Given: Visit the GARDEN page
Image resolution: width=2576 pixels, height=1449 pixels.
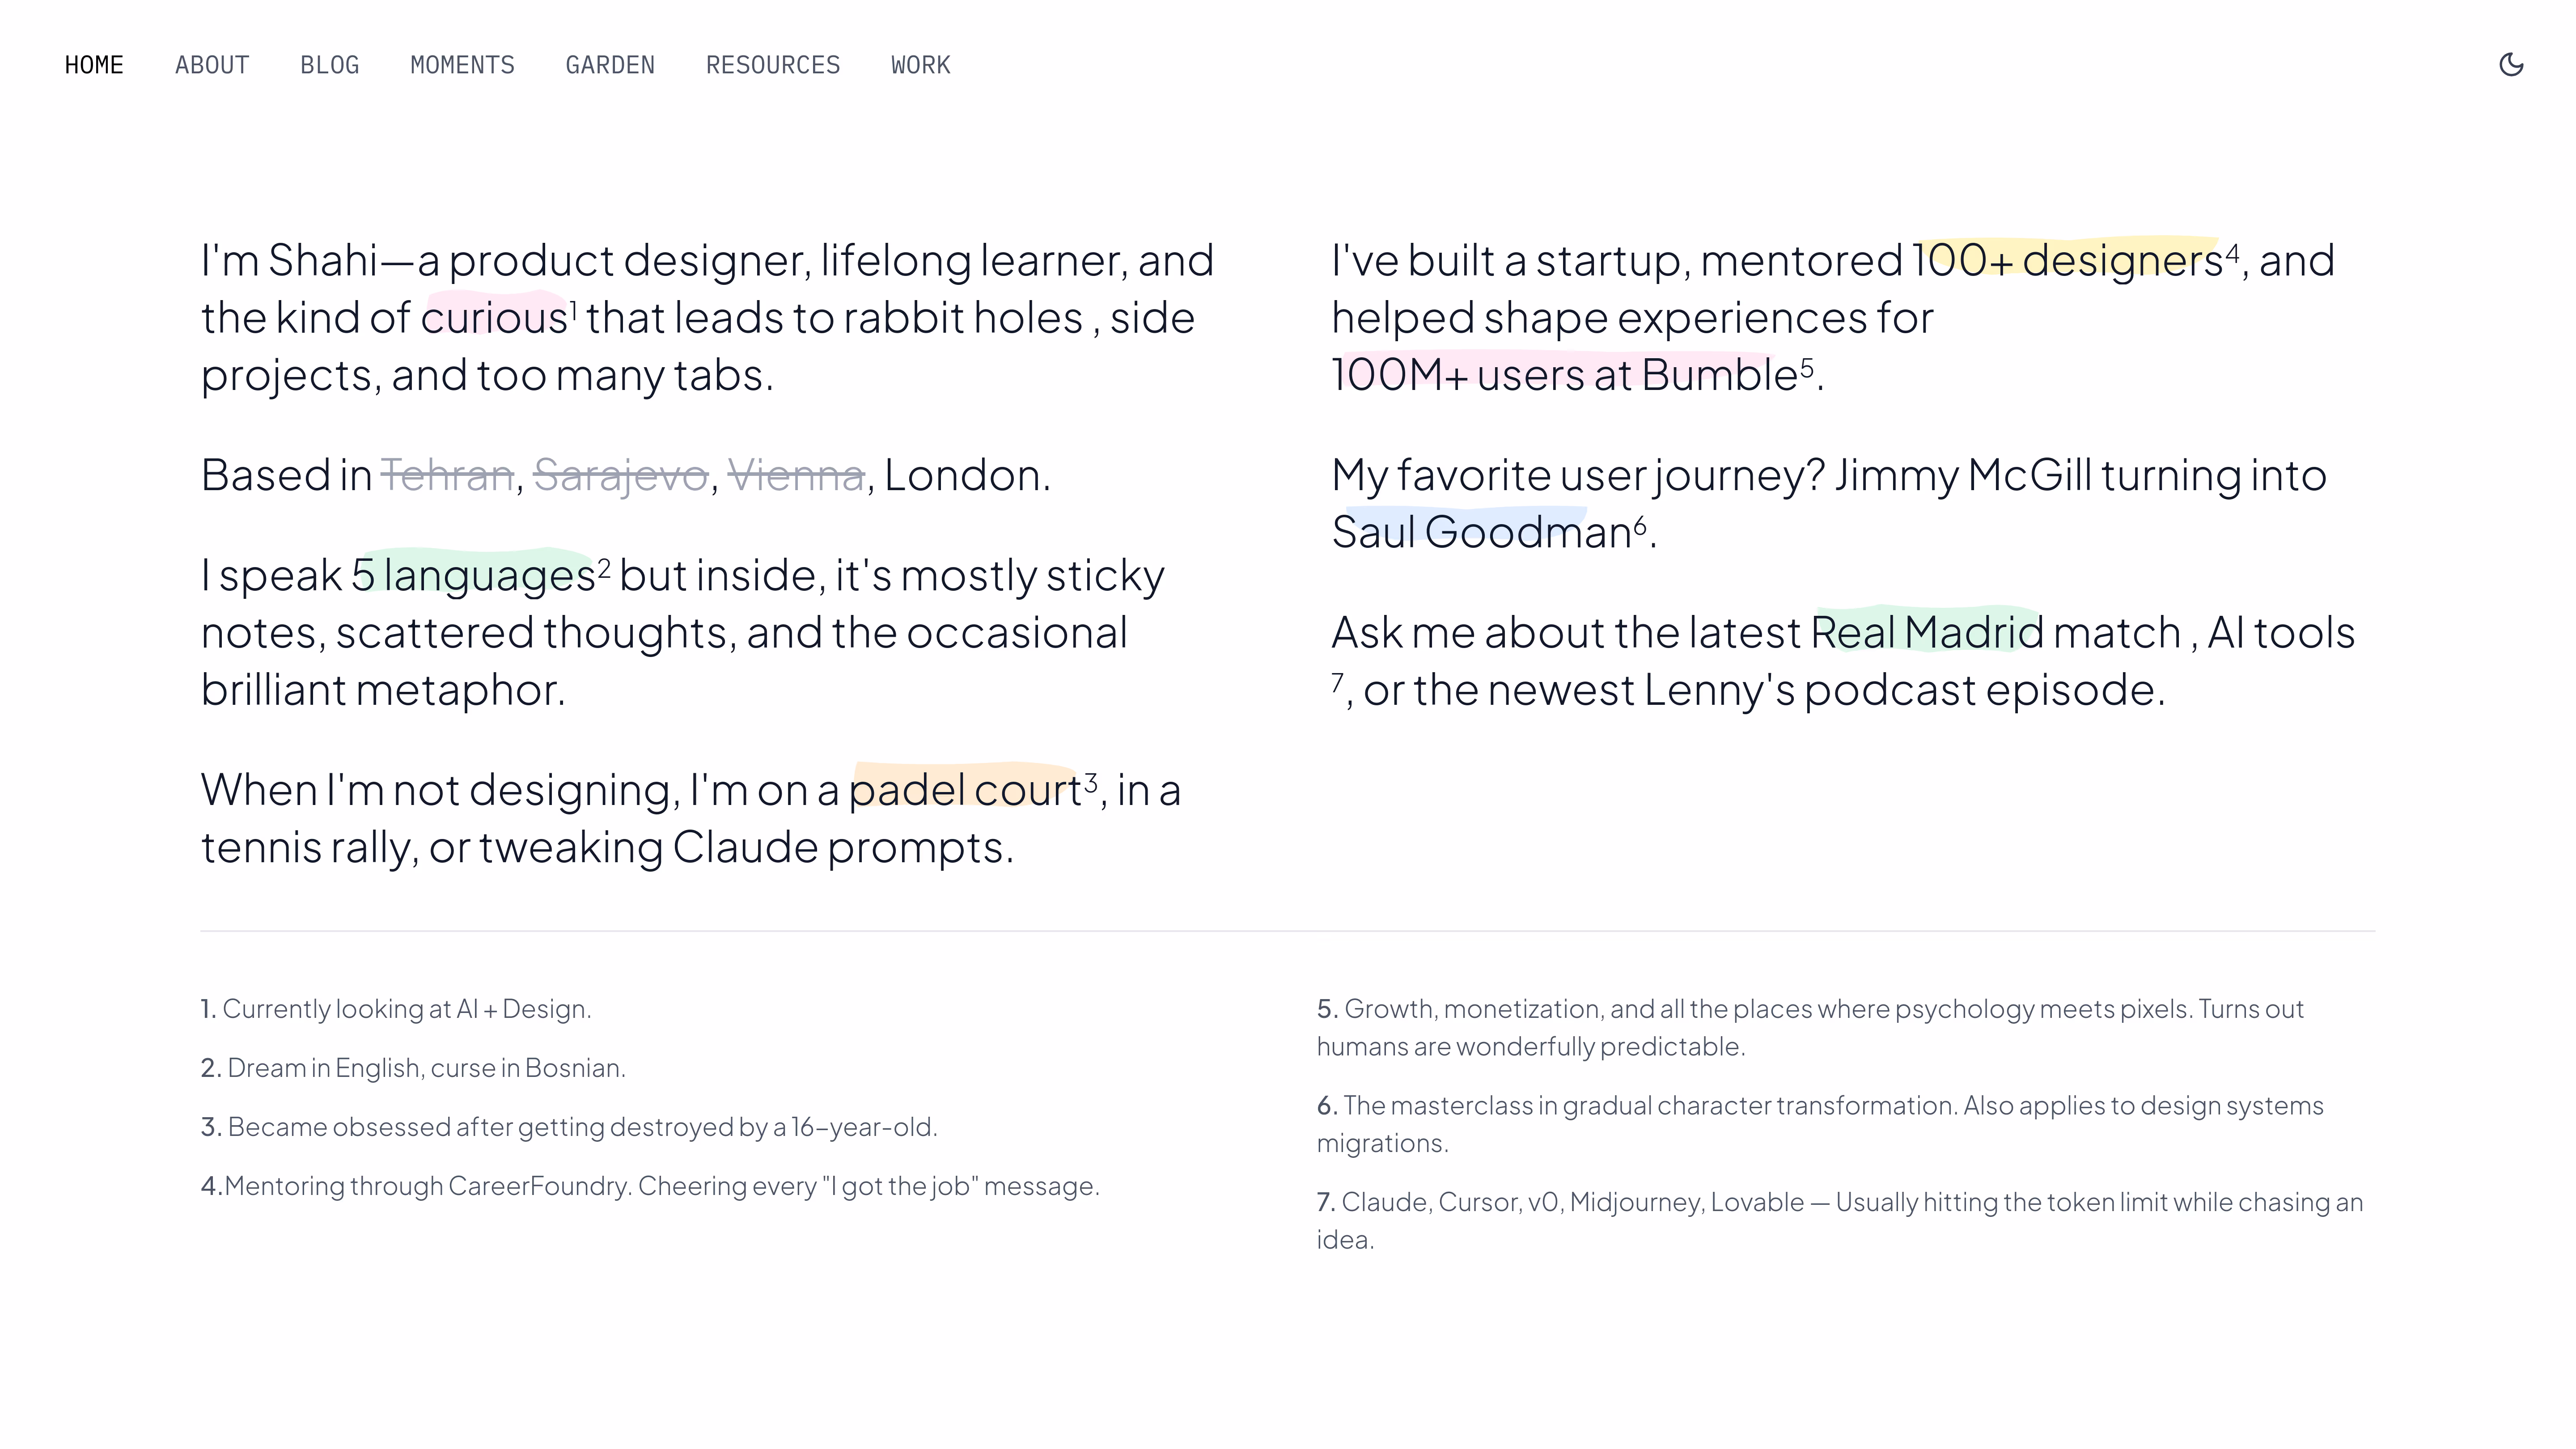Looking at the screenshot, I should [x=610, y=65].
